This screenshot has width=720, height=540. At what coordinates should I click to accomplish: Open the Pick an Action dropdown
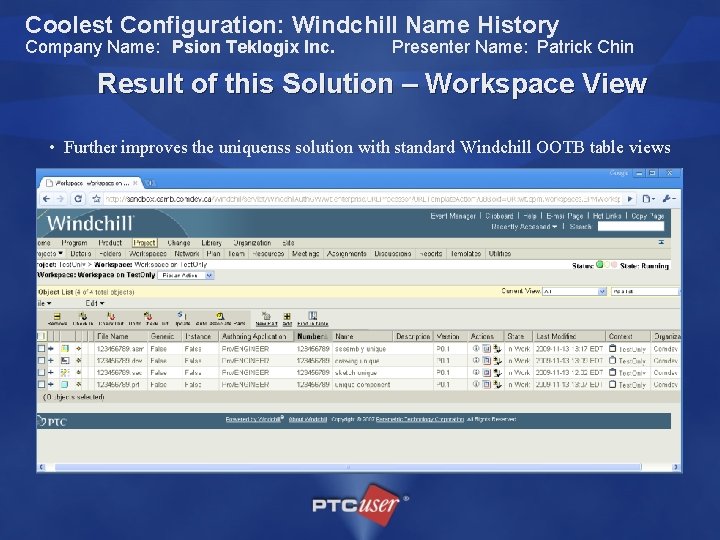point(186,276)
